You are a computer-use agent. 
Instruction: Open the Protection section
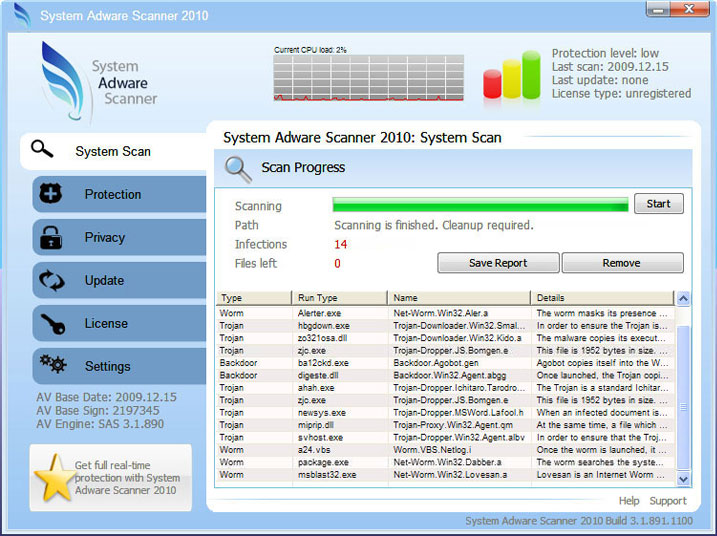(x=119, y=194)
